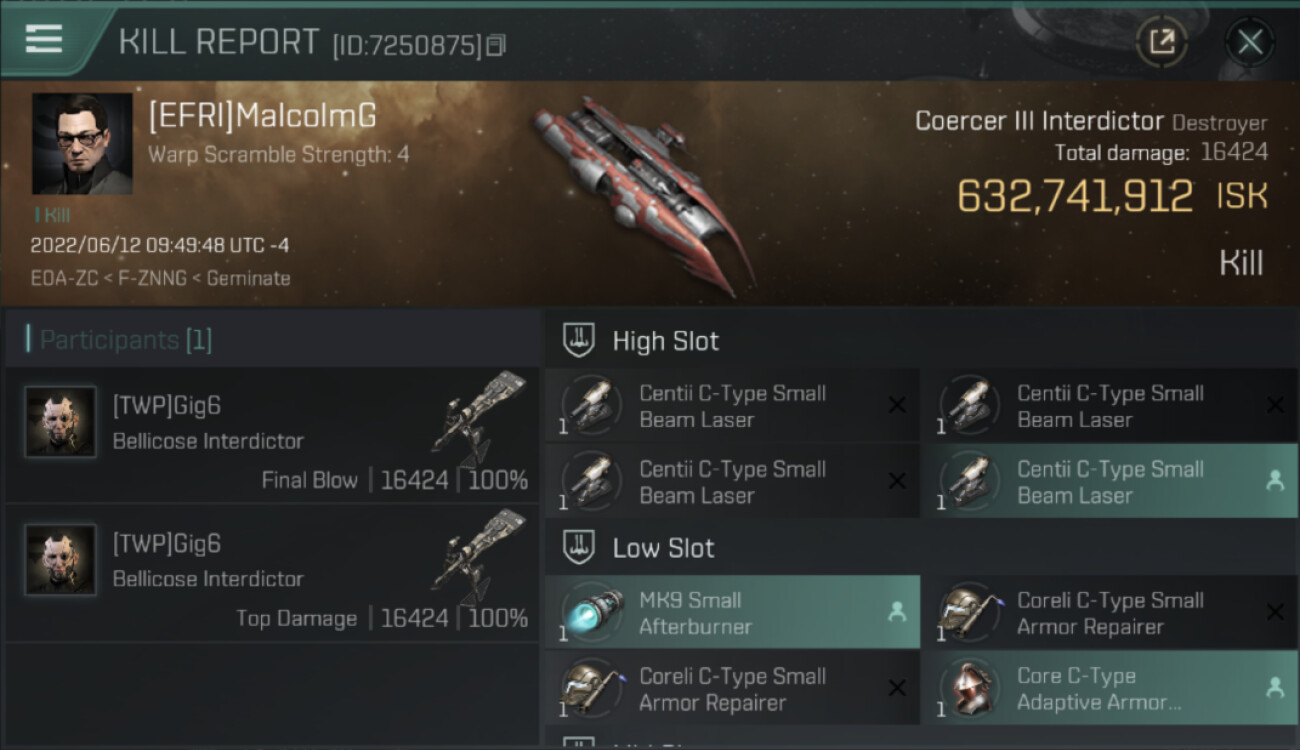
Task: Open Gig6's Final Blow entry
Action: pyautogui.click(x=272, y=434)
